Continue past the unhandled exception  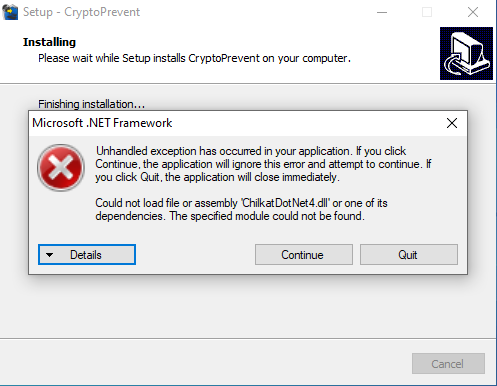pyautogui.click(x=304, y=255)
